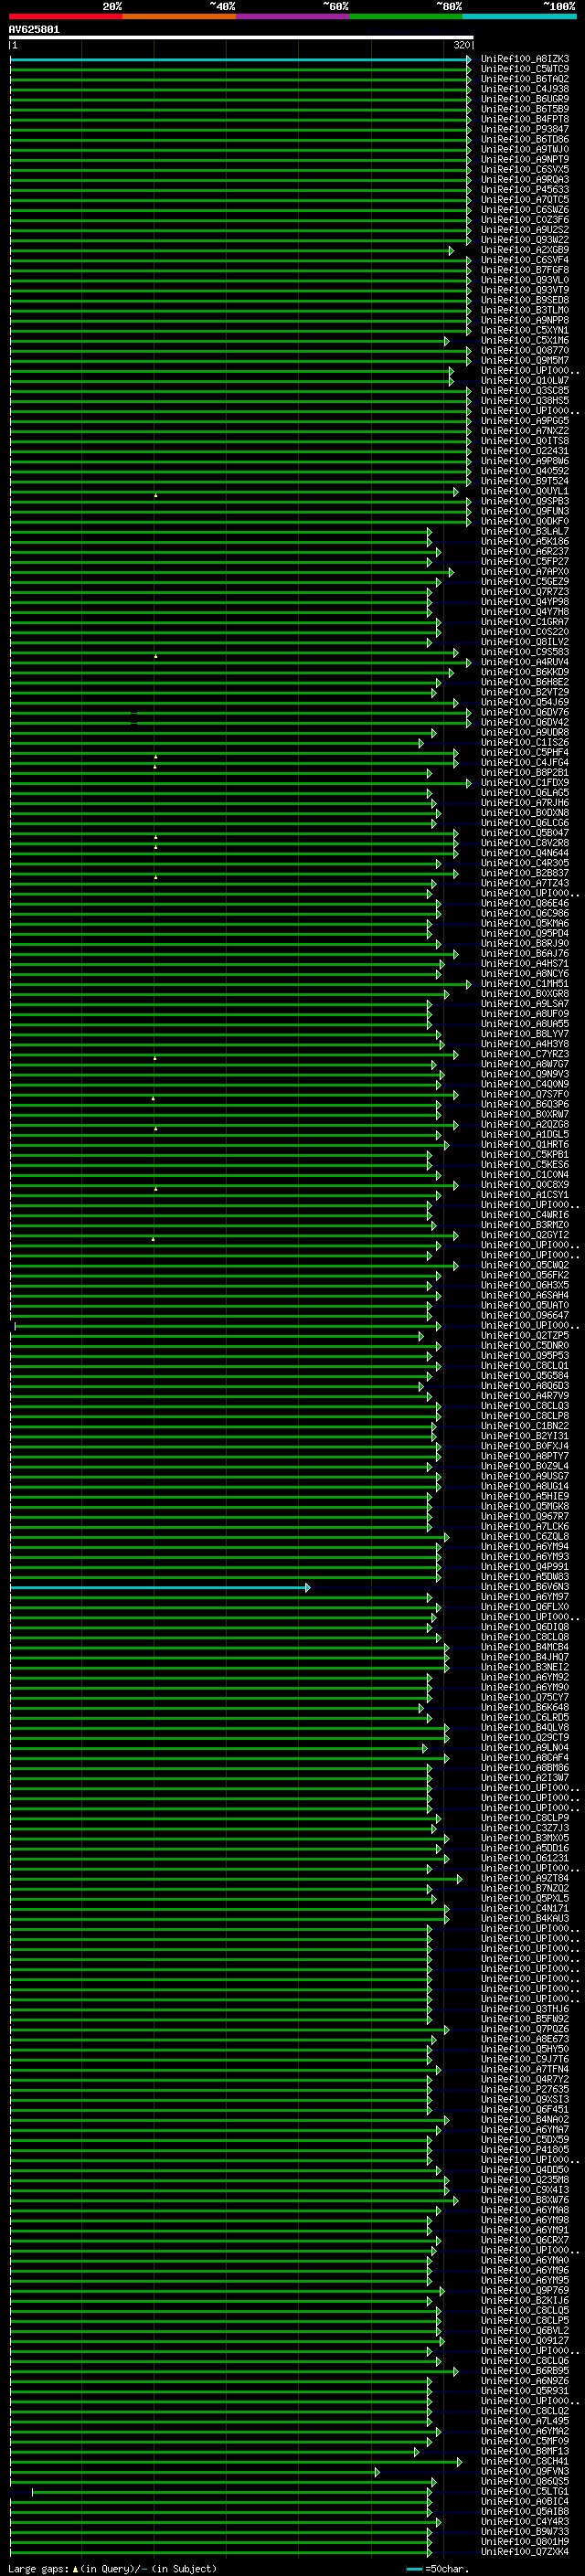Open hit UniRef100_A8IZK3
The image size is (585, 2576).
click(525, 59)
